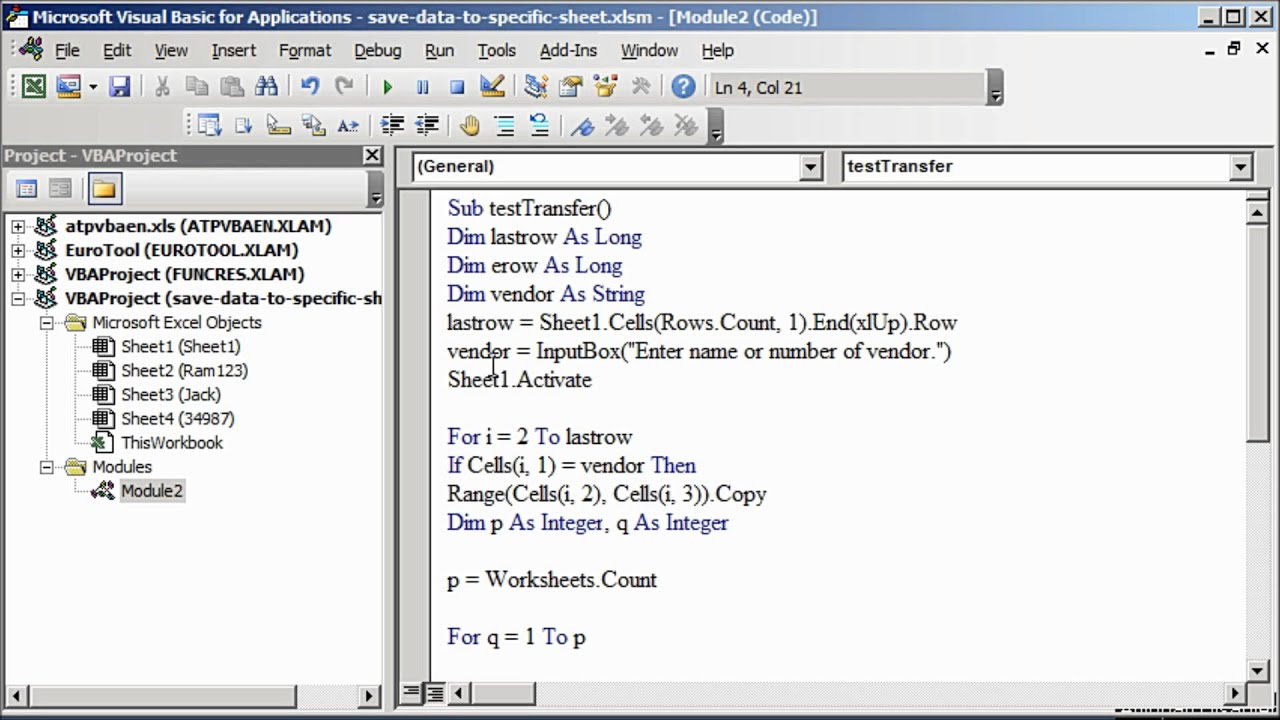This screenshot has height=720, width=1280.
Task: Click the Clear All Bookmarks icon
Action: tap(686, 125)
